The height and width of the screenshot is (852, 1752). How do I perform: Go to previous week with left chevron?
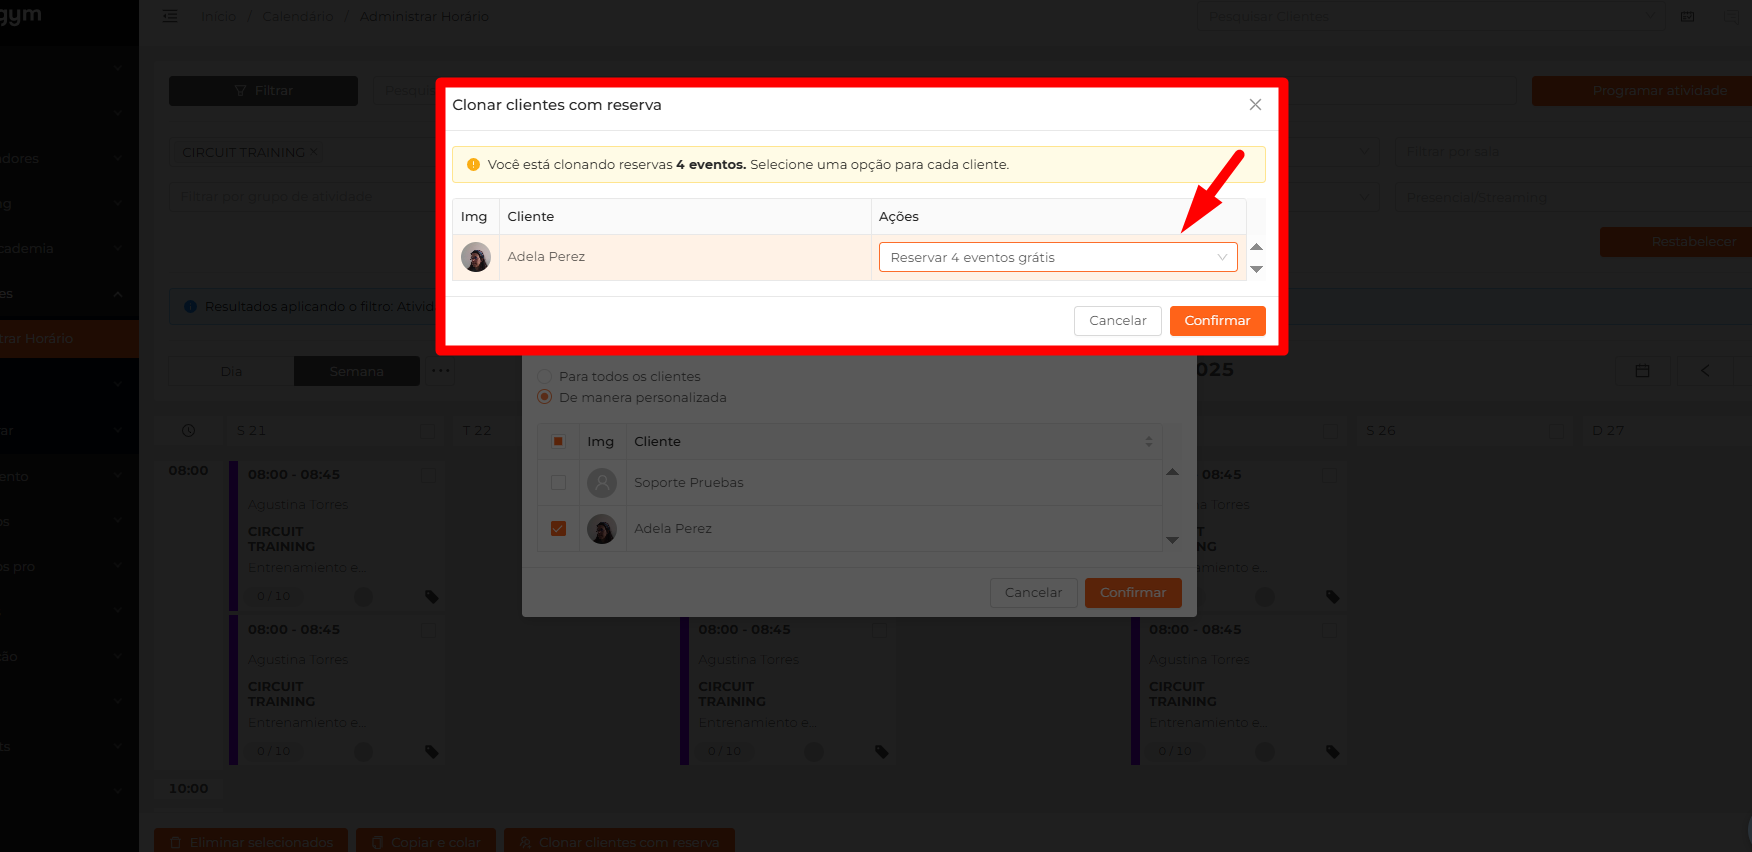1705,371
